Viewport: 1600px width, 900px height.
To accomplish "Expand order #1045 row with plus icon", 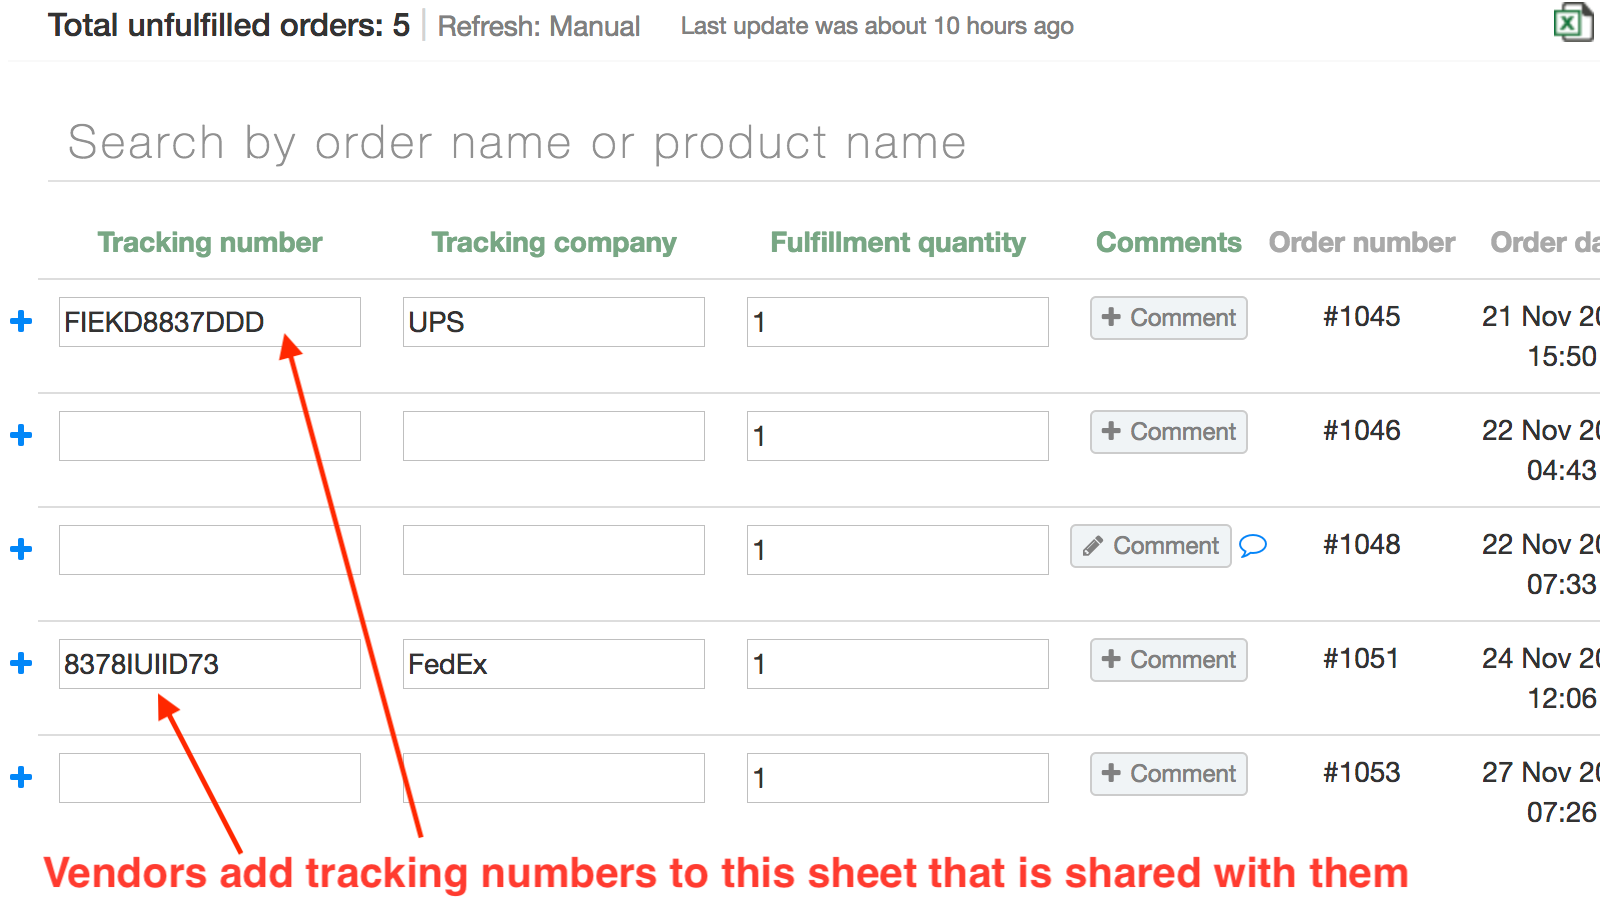I will click(x=21, y=321).
